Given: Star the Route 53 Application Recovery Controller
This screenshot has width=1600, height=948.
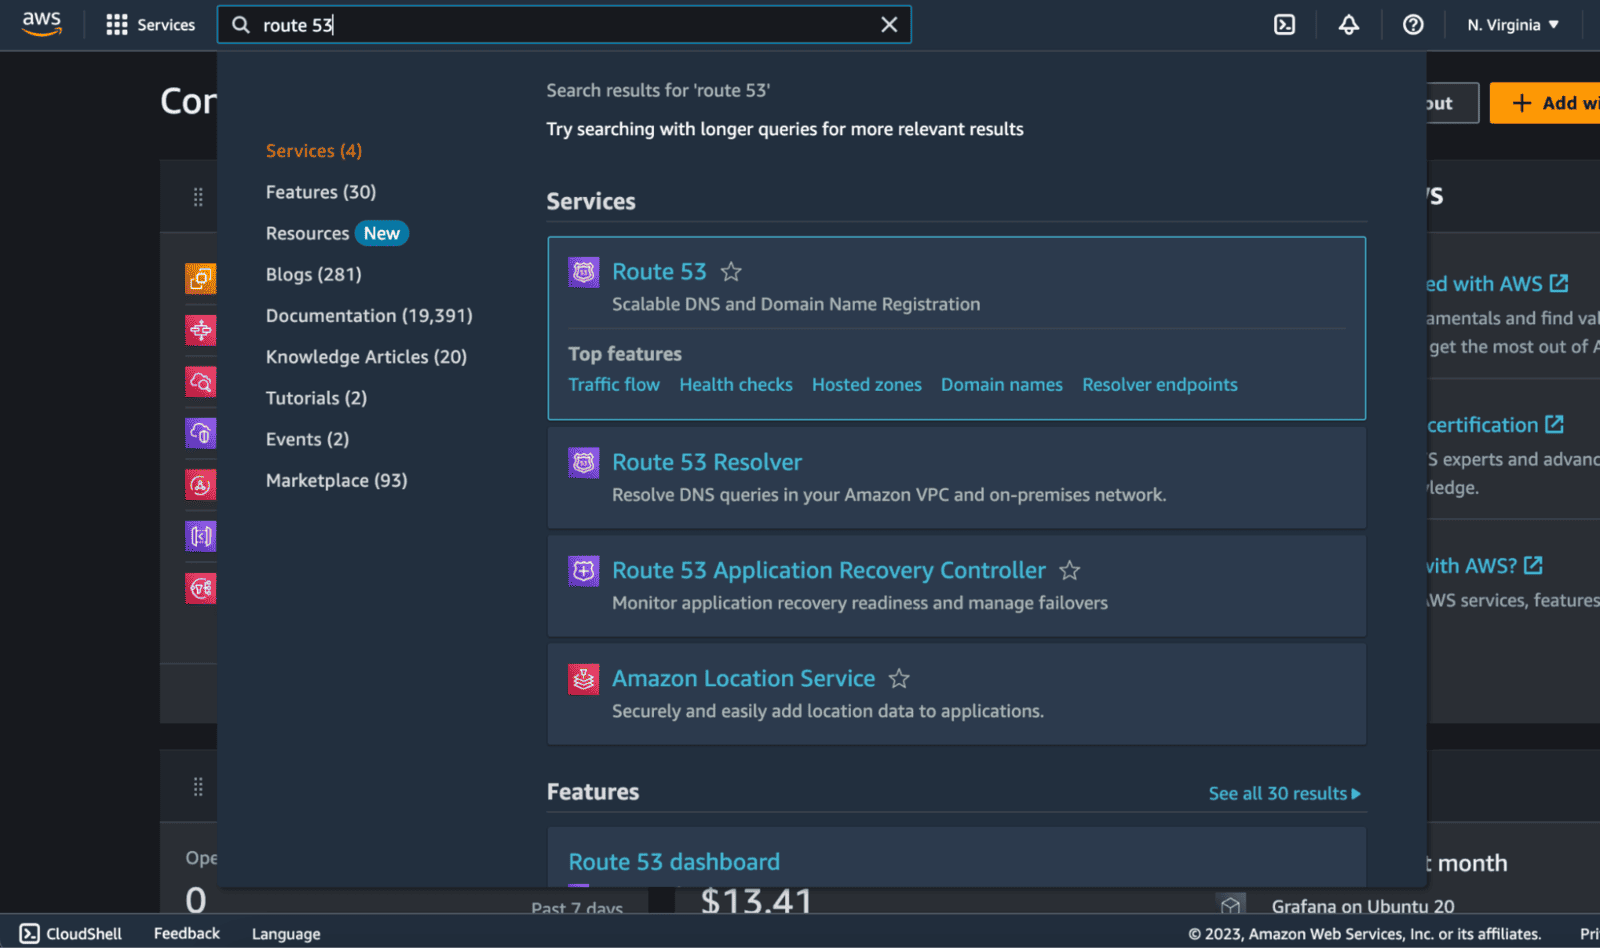Looking at the screenshot, I should (x=1069, y=571).
